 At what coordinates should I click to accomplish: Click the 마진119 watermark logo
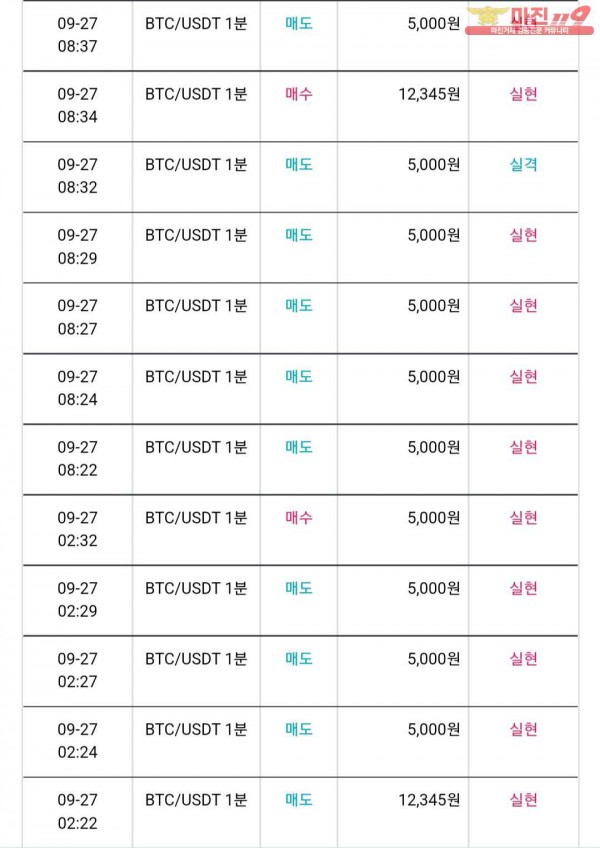point(529,20)
